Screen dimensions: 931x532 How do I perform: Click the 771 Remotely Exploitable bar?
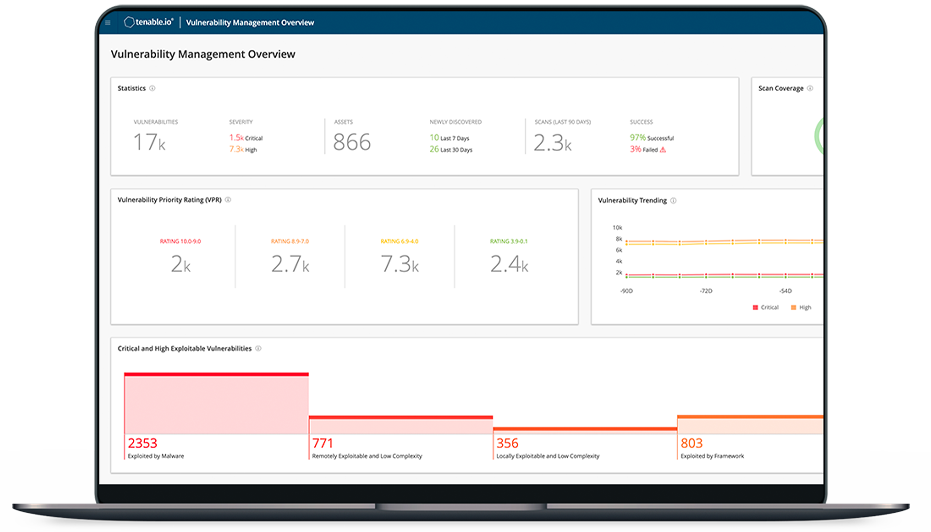tap(401, 425)
